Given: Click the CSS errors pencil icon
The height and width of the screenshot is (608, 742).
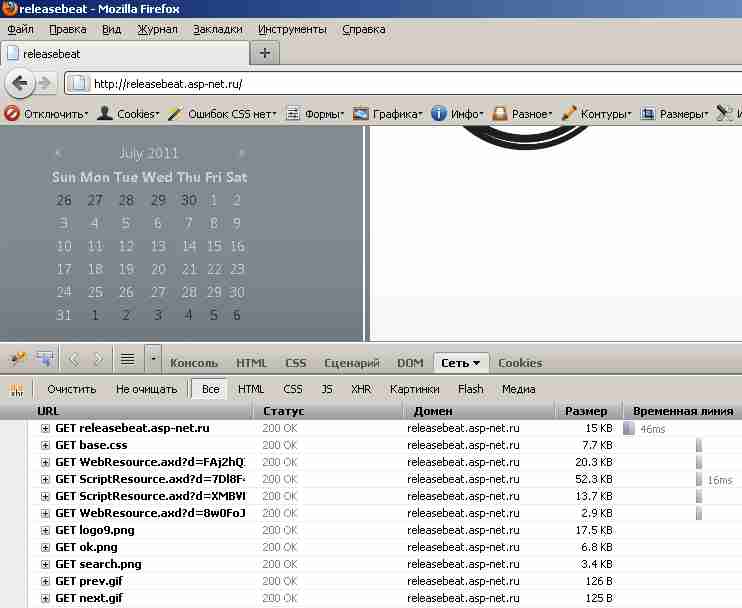Looking at the screenshot, I should pyautogui.click(x=176, y=114).
